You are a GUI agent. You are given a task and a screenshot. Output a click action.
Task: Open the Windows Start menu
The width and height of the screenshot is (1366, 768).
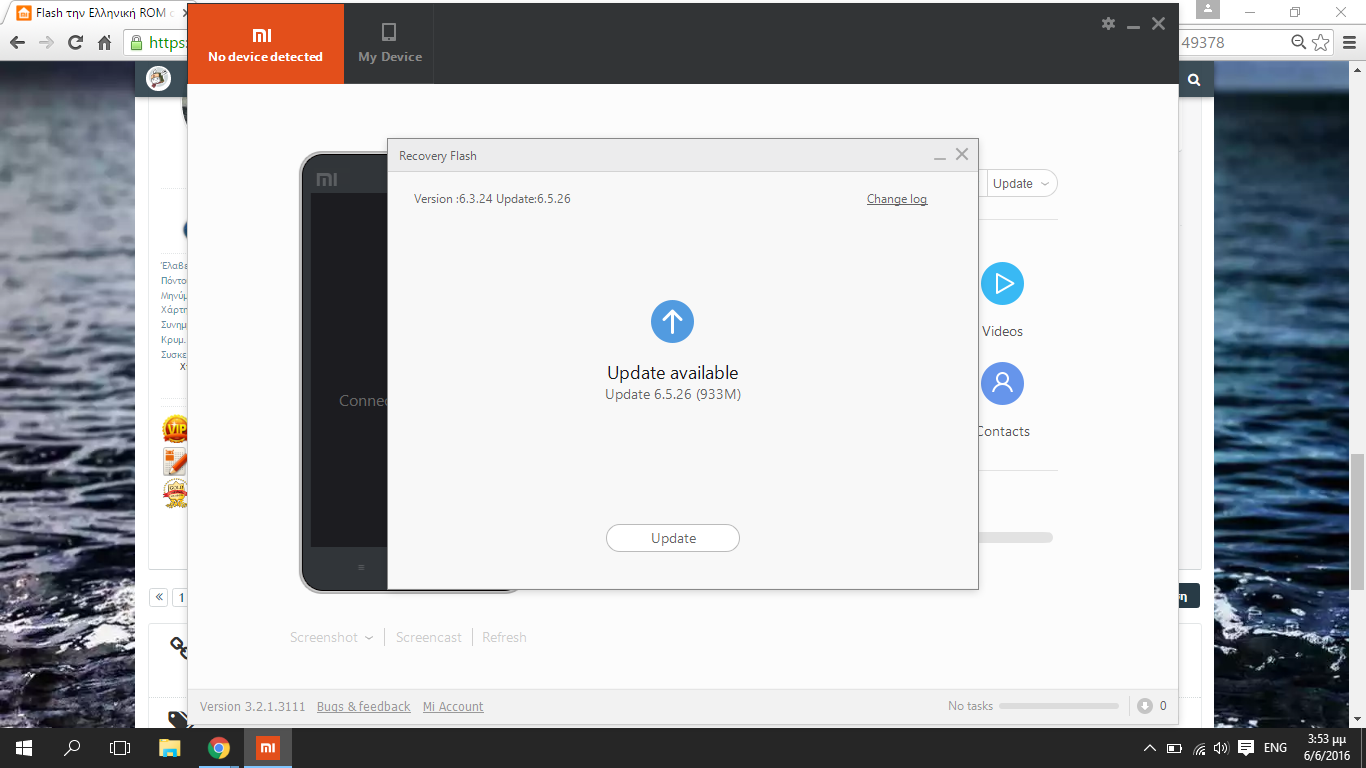point(22,748)
